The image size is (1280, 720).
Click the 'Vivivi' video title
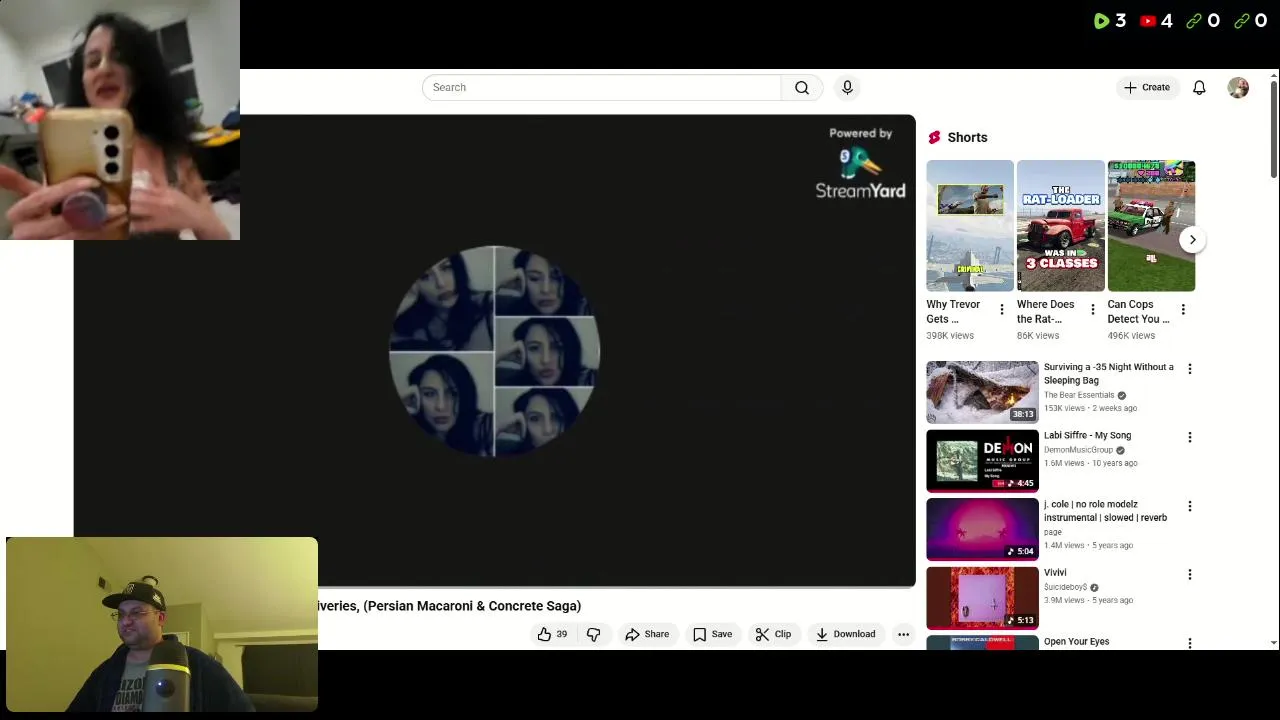[1055, 573]
